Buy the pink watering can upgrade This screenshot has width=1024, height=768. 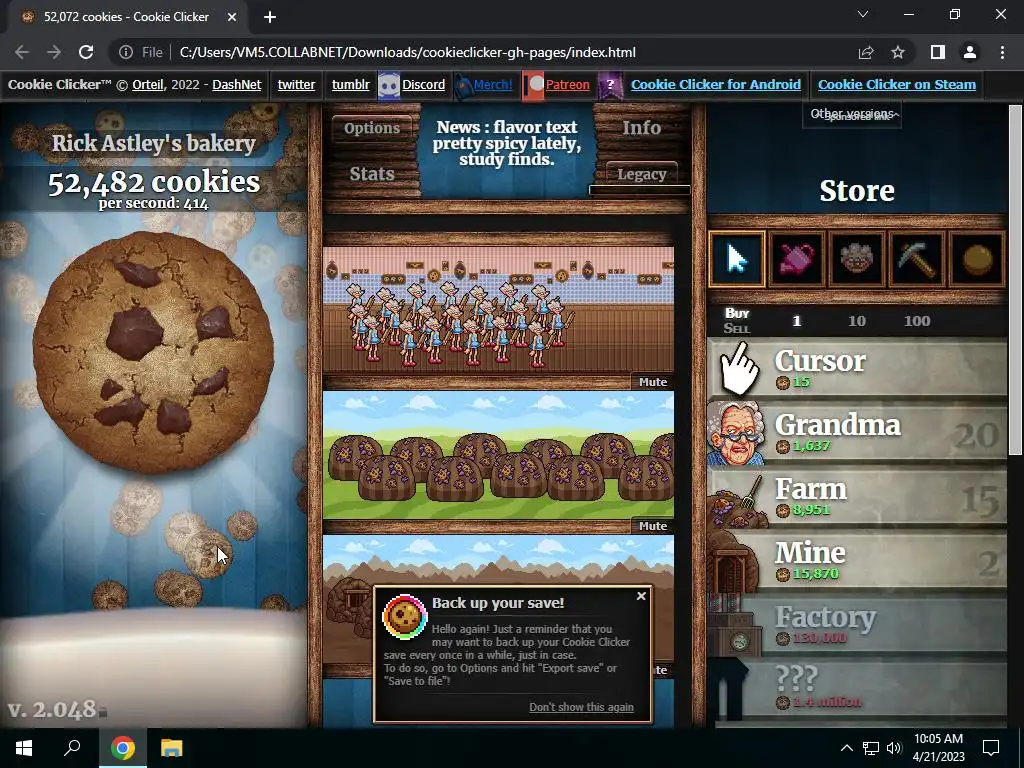point(797,259)
